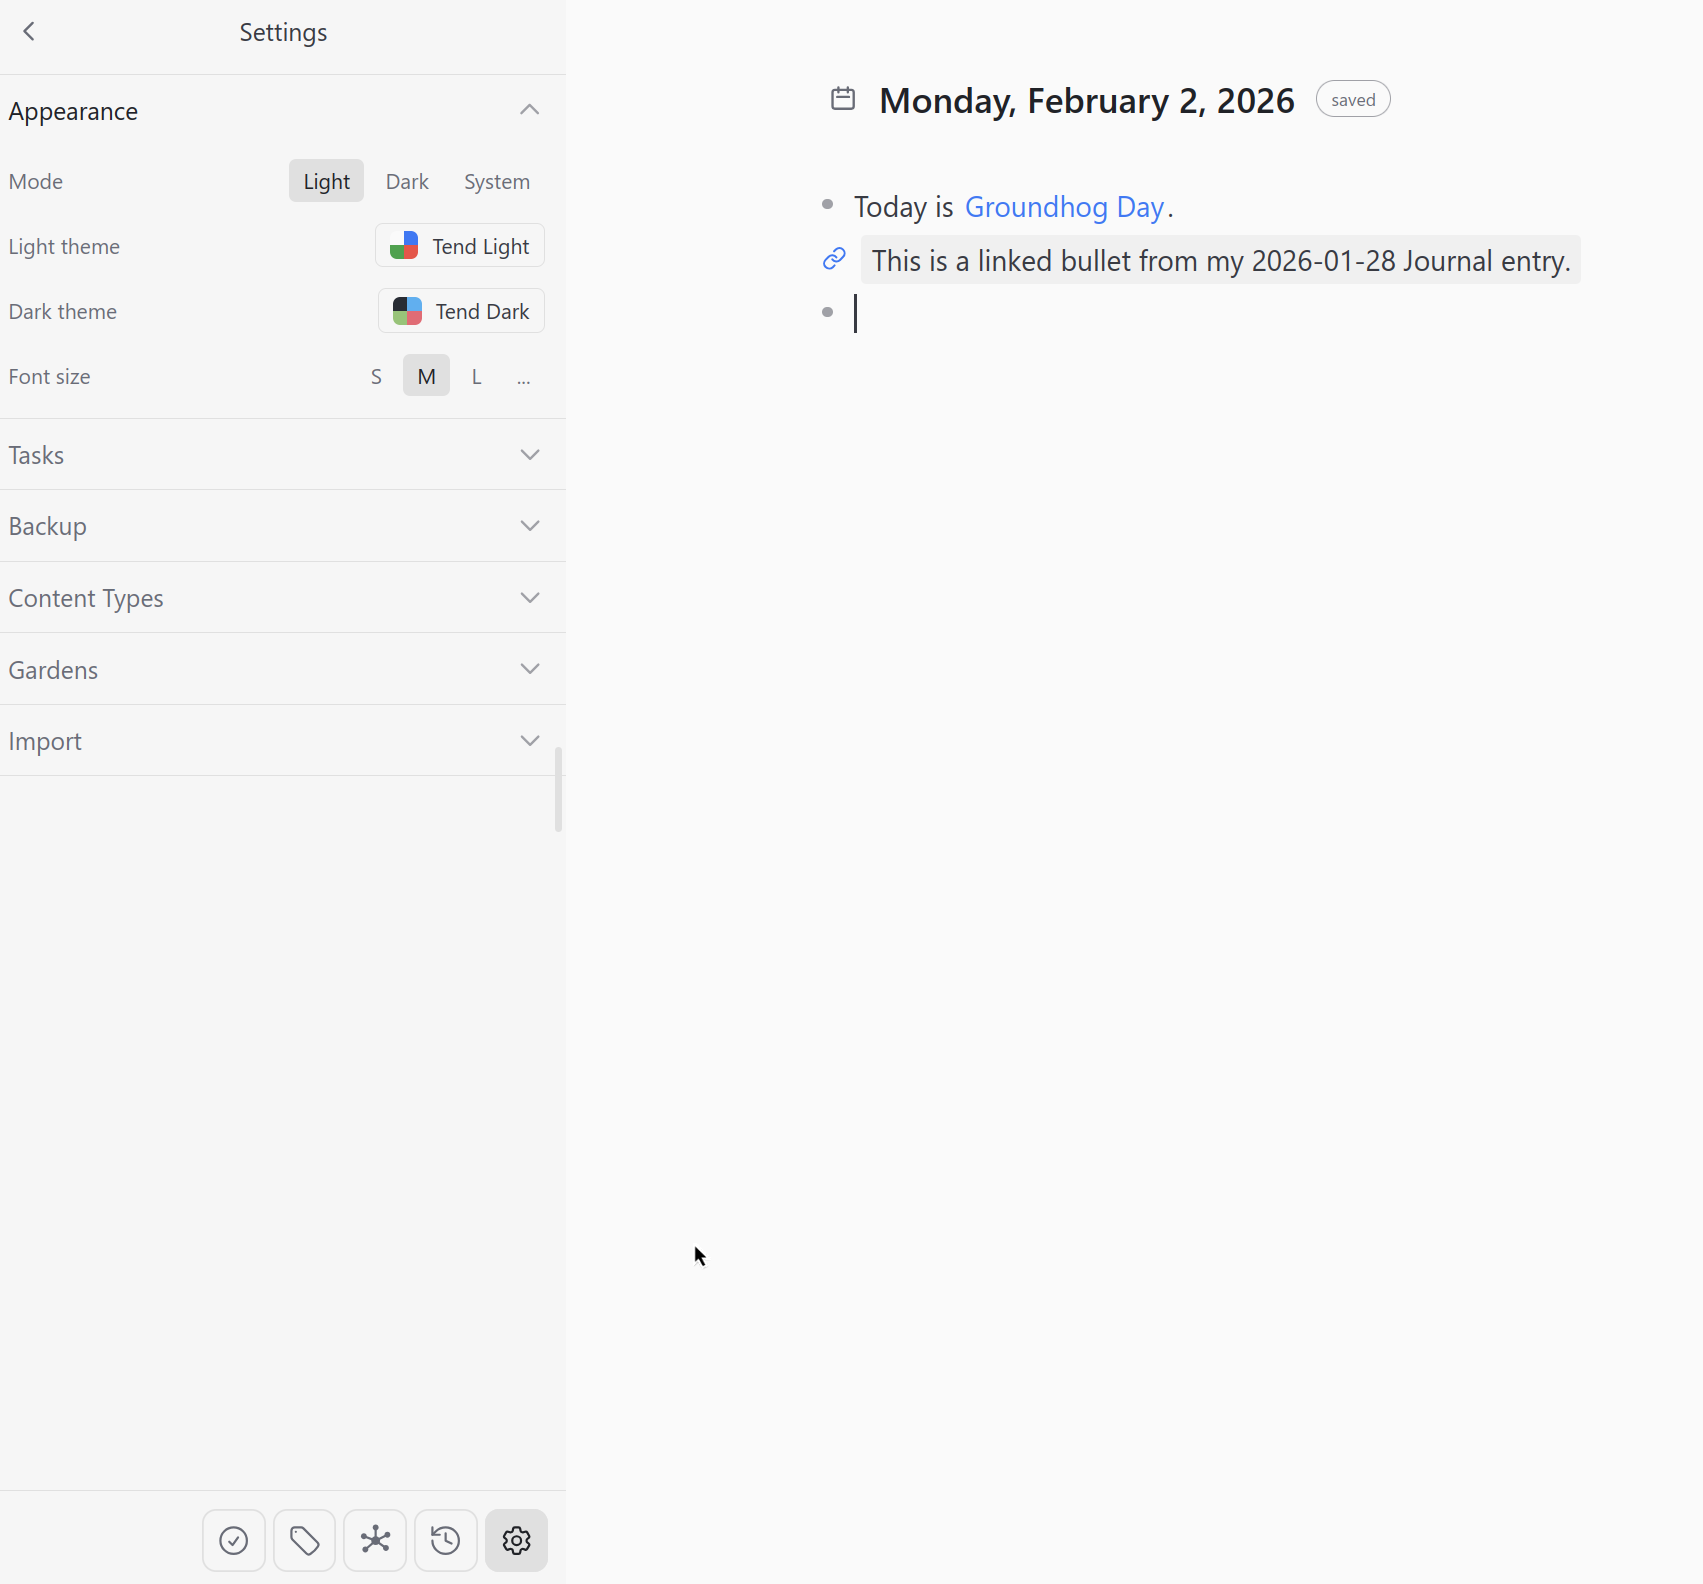Open the history clock icon in bottom toolbar
1703x1584 pixels.
(446, 1540)
